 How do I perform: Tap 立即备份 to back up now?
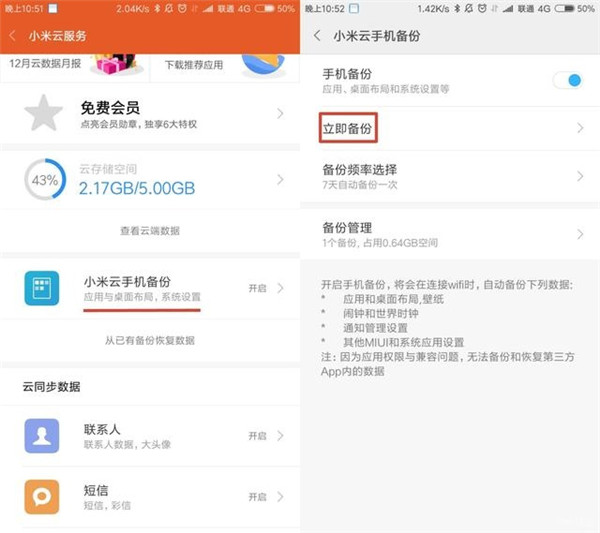(347, 128)
